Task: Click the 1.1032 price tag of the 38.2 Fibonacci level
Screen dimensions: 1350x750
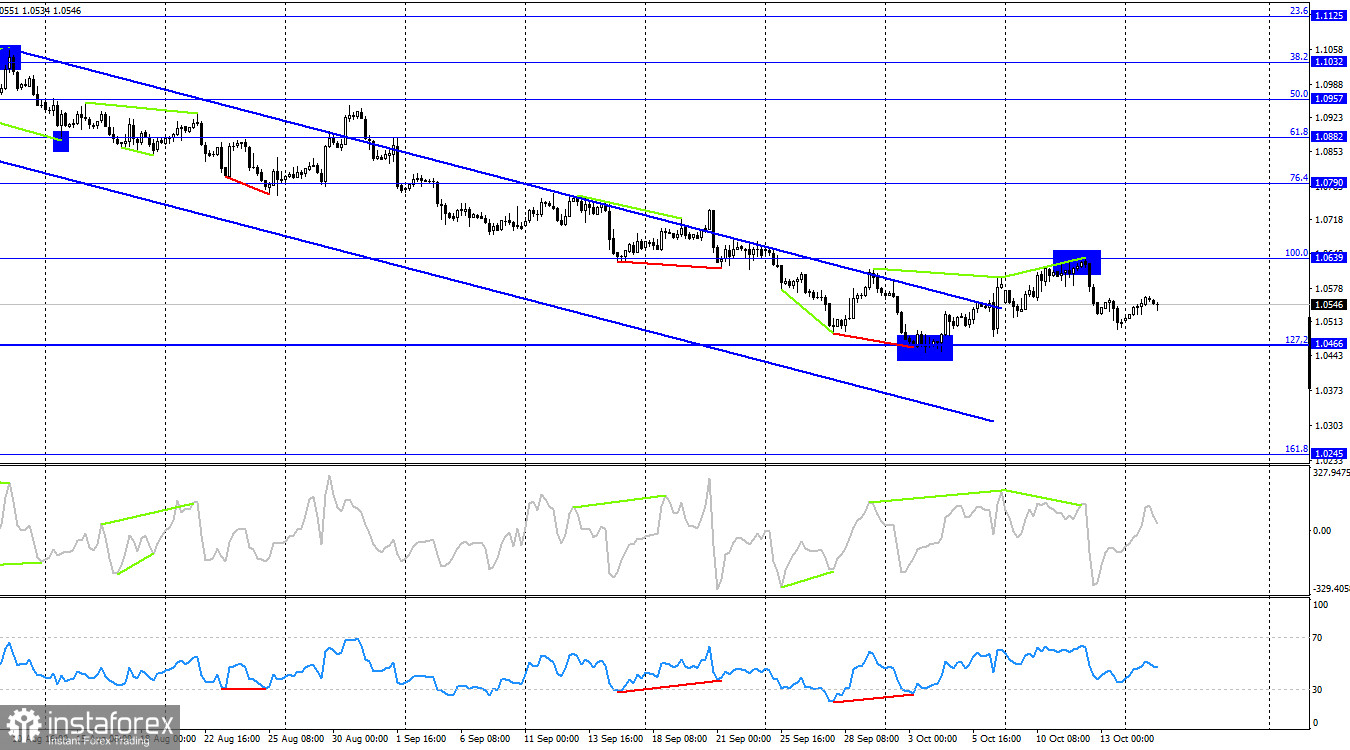Action: pyautogui.click(x=1329, y=62)
